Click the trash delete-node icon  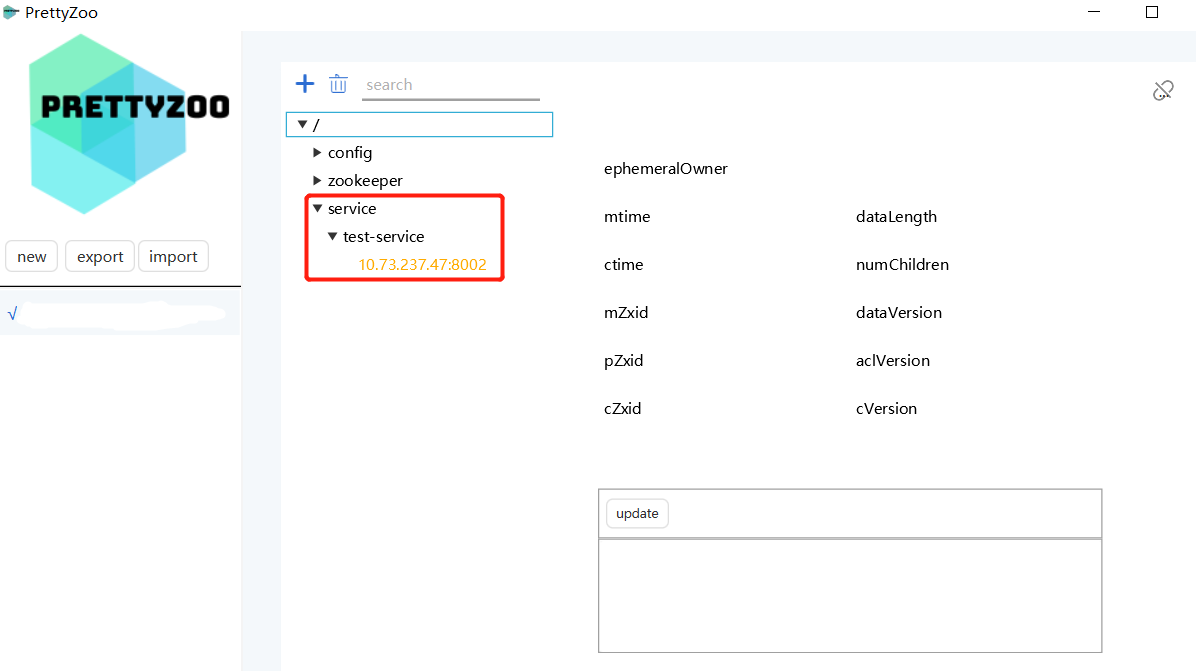click(x=339, y=84)
